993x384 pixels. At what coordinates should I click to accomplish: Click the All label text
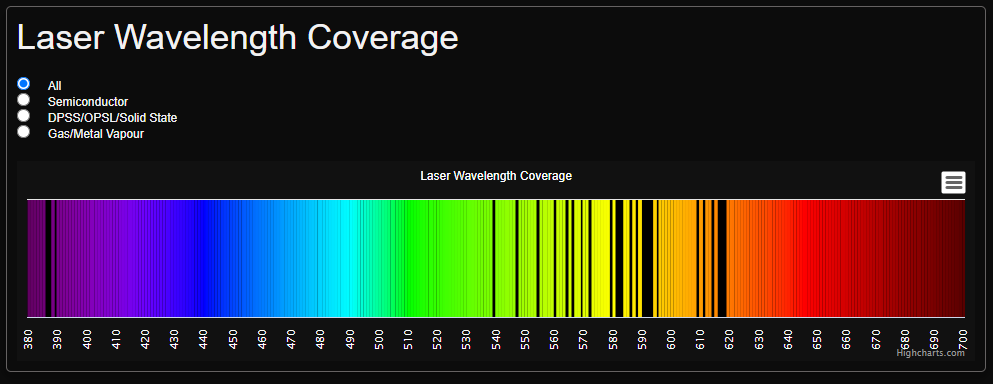(x=54, y=86)
